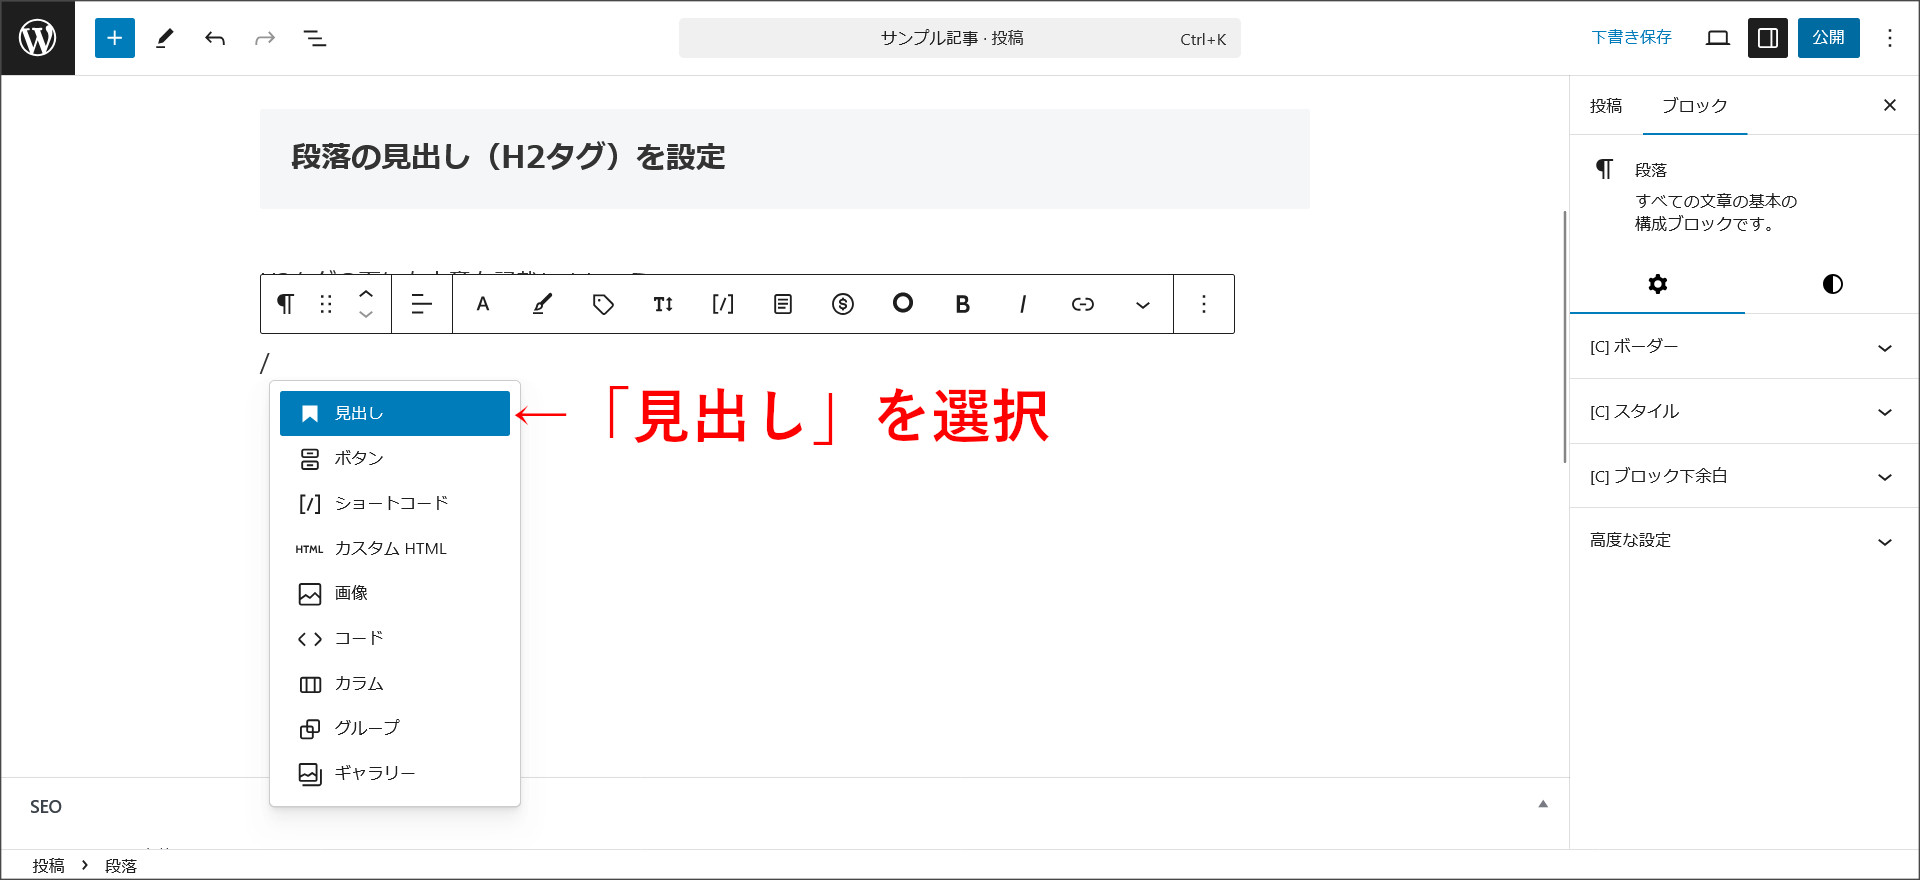The height and width of the screenshot is (880, 1920).
Task: Click the 下書き保存 link
Action: click(x=1631, y=38)
